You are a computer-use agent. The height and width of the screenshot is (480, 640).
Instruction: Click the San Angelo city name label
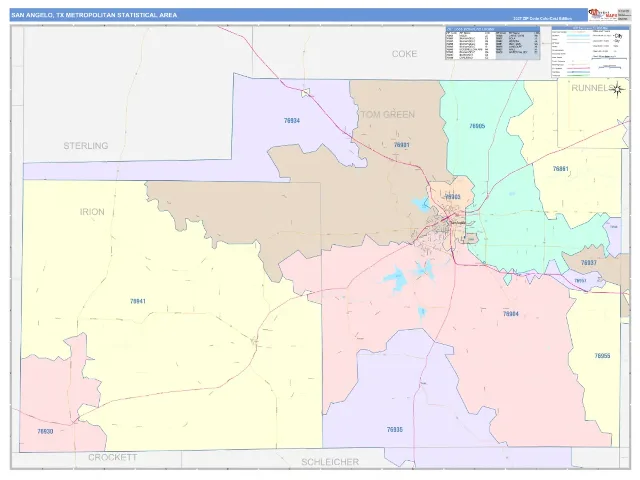tap(456, 223)
